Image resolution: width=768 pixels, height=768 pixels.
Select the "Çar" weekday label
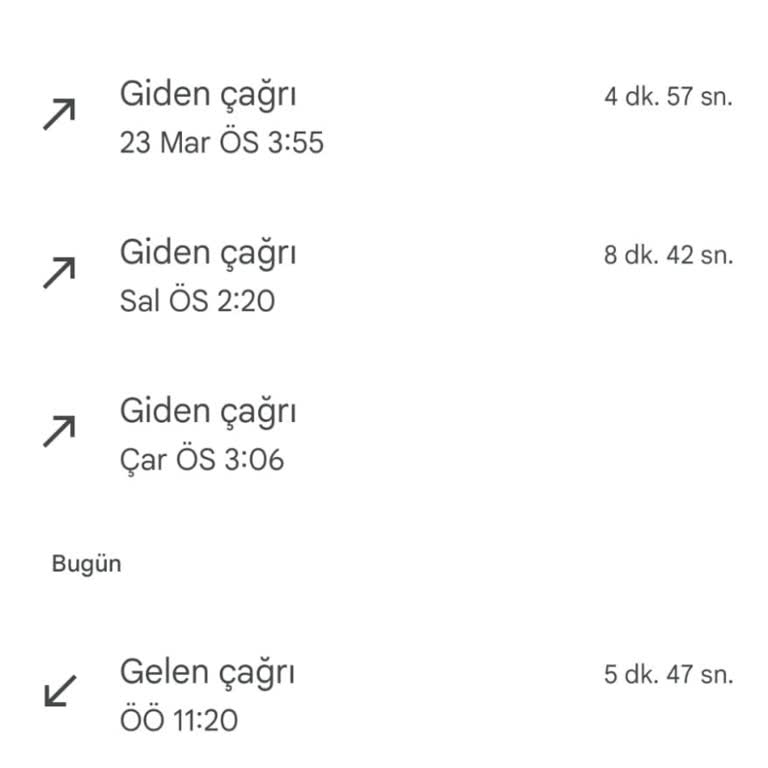coord(143,459)
